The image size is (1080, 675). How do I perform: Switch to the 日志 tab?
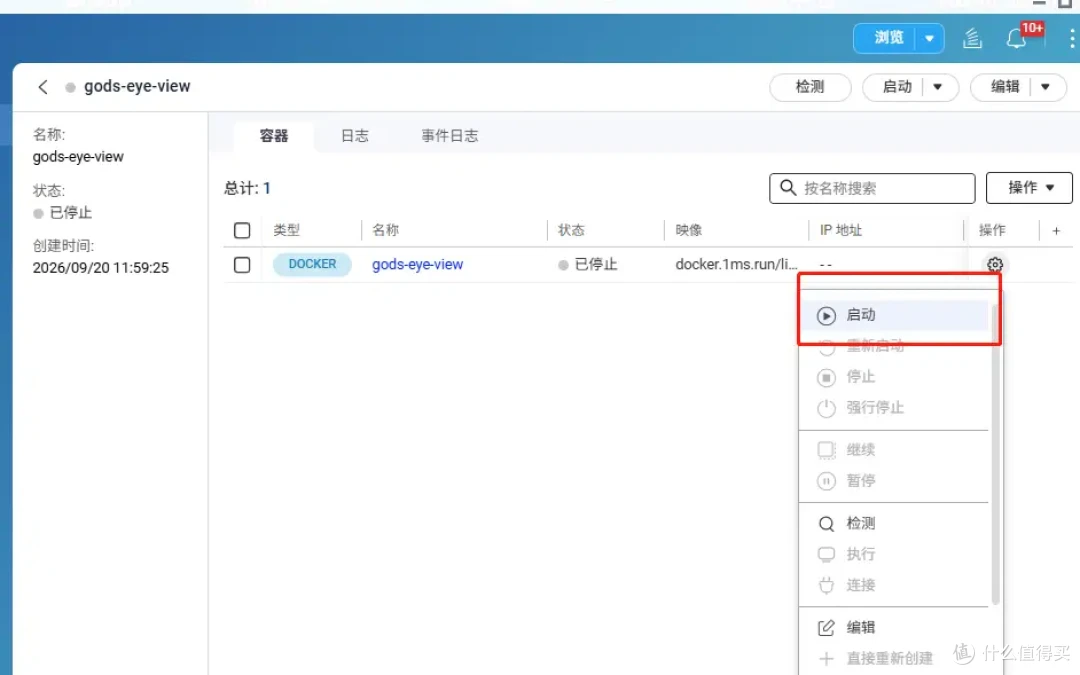coord(355,136)
